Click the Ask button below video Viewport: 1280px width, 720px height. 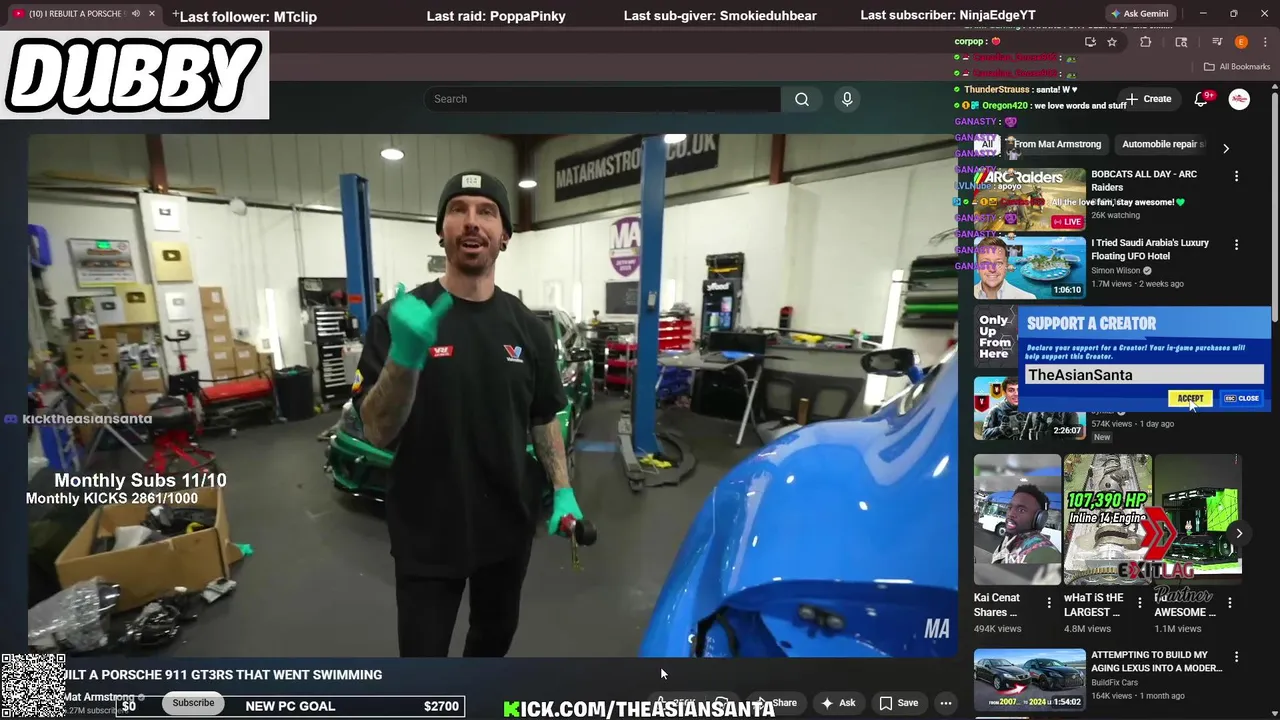838,703
